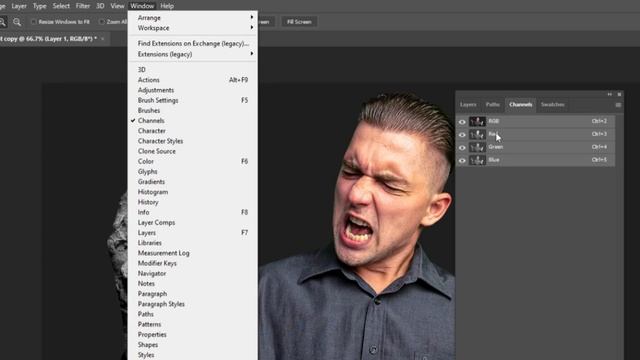This screenshot has width=640, height=360.
Task: Click the Blue channel thumbnail
Action: pyautogui.click(x=477, y=160)
